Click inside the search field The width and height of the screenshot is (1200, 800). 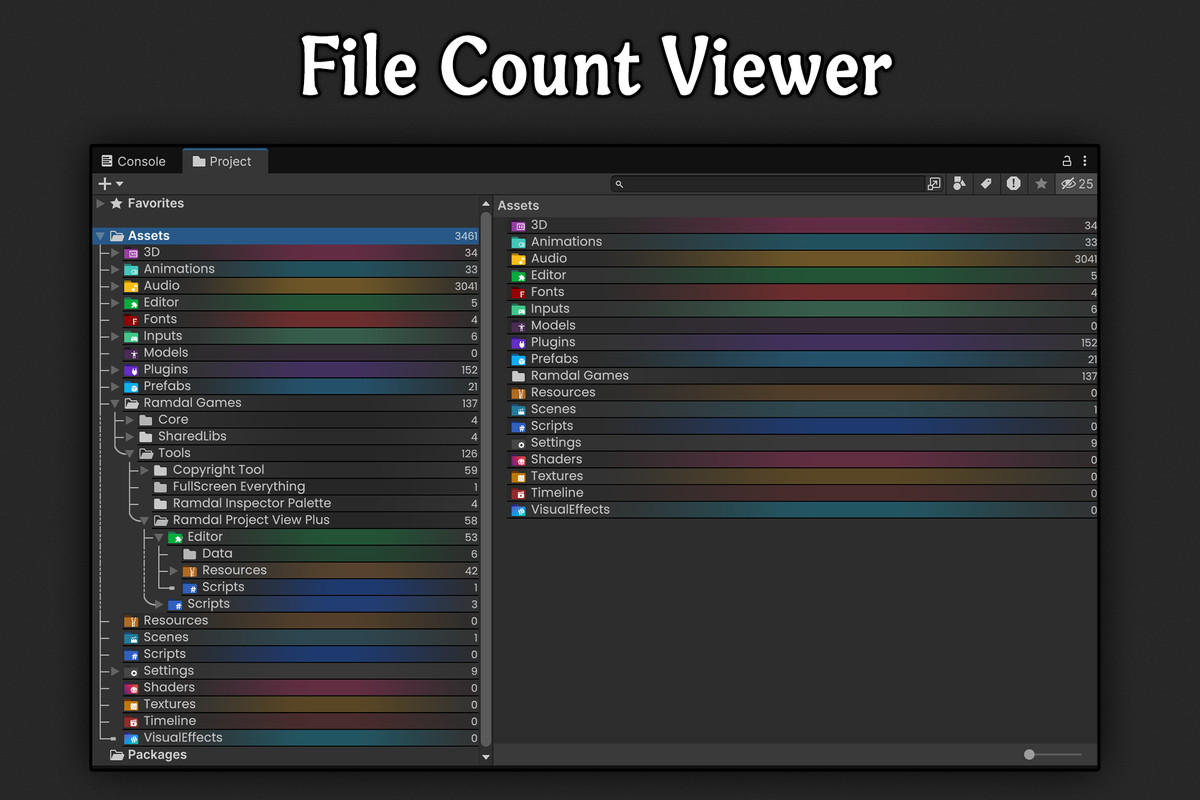click(770, 184)
